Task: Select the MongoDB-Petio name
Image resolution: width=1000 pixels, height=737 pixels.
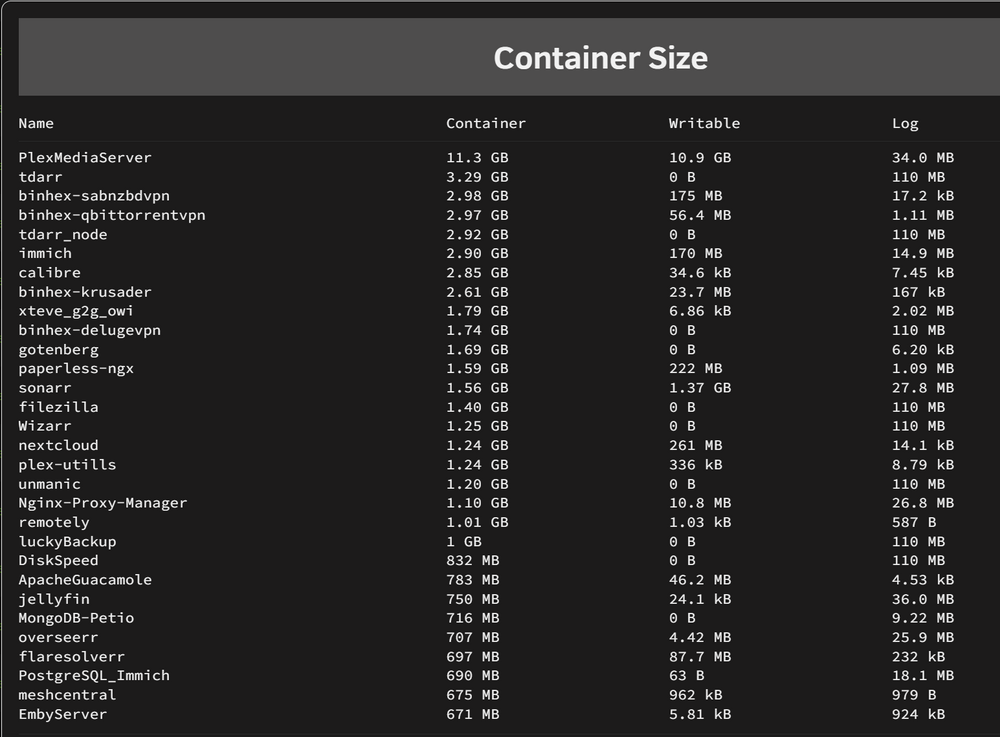Action: 76,618
